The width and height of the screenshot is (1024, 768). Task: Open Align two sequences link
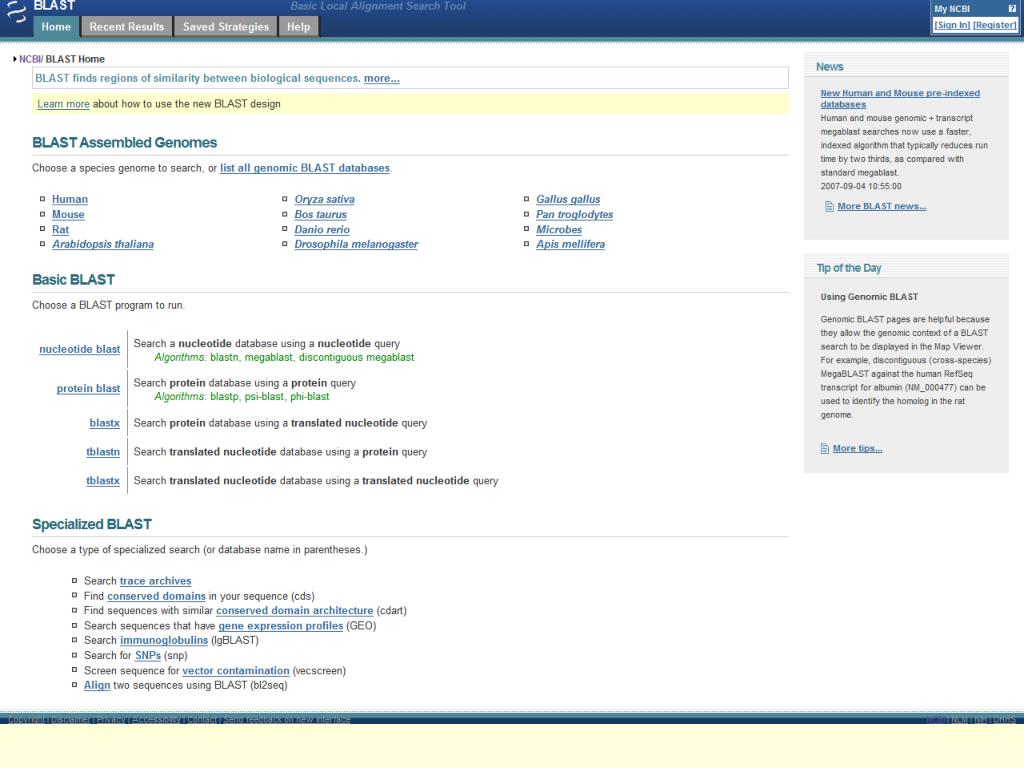point(97,686)
